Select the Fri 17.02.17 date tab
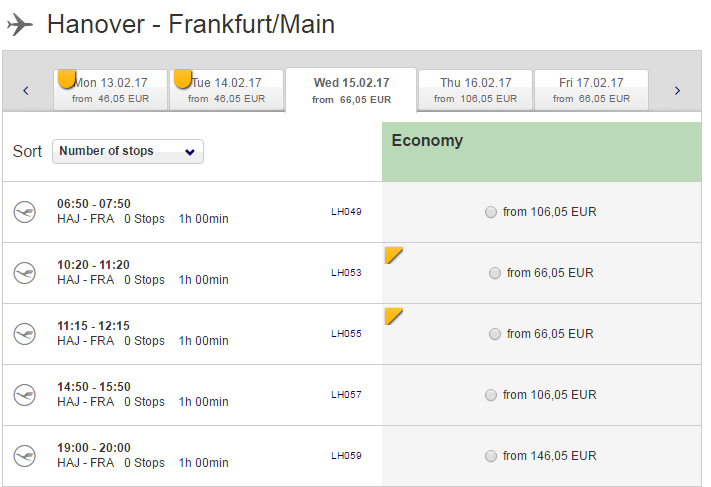The height and width of the screenshot is (487, 711). click(591, 90)
